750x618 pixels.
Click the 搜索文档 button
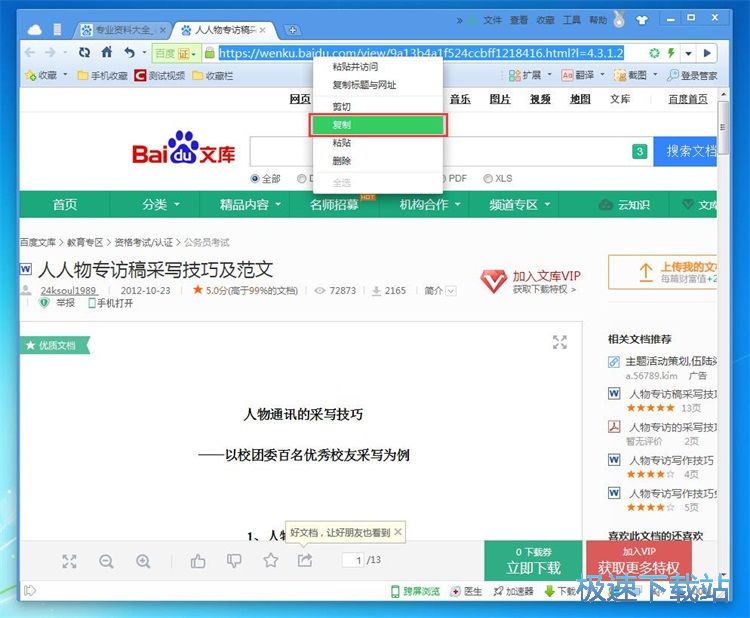(x=685, y=151)
